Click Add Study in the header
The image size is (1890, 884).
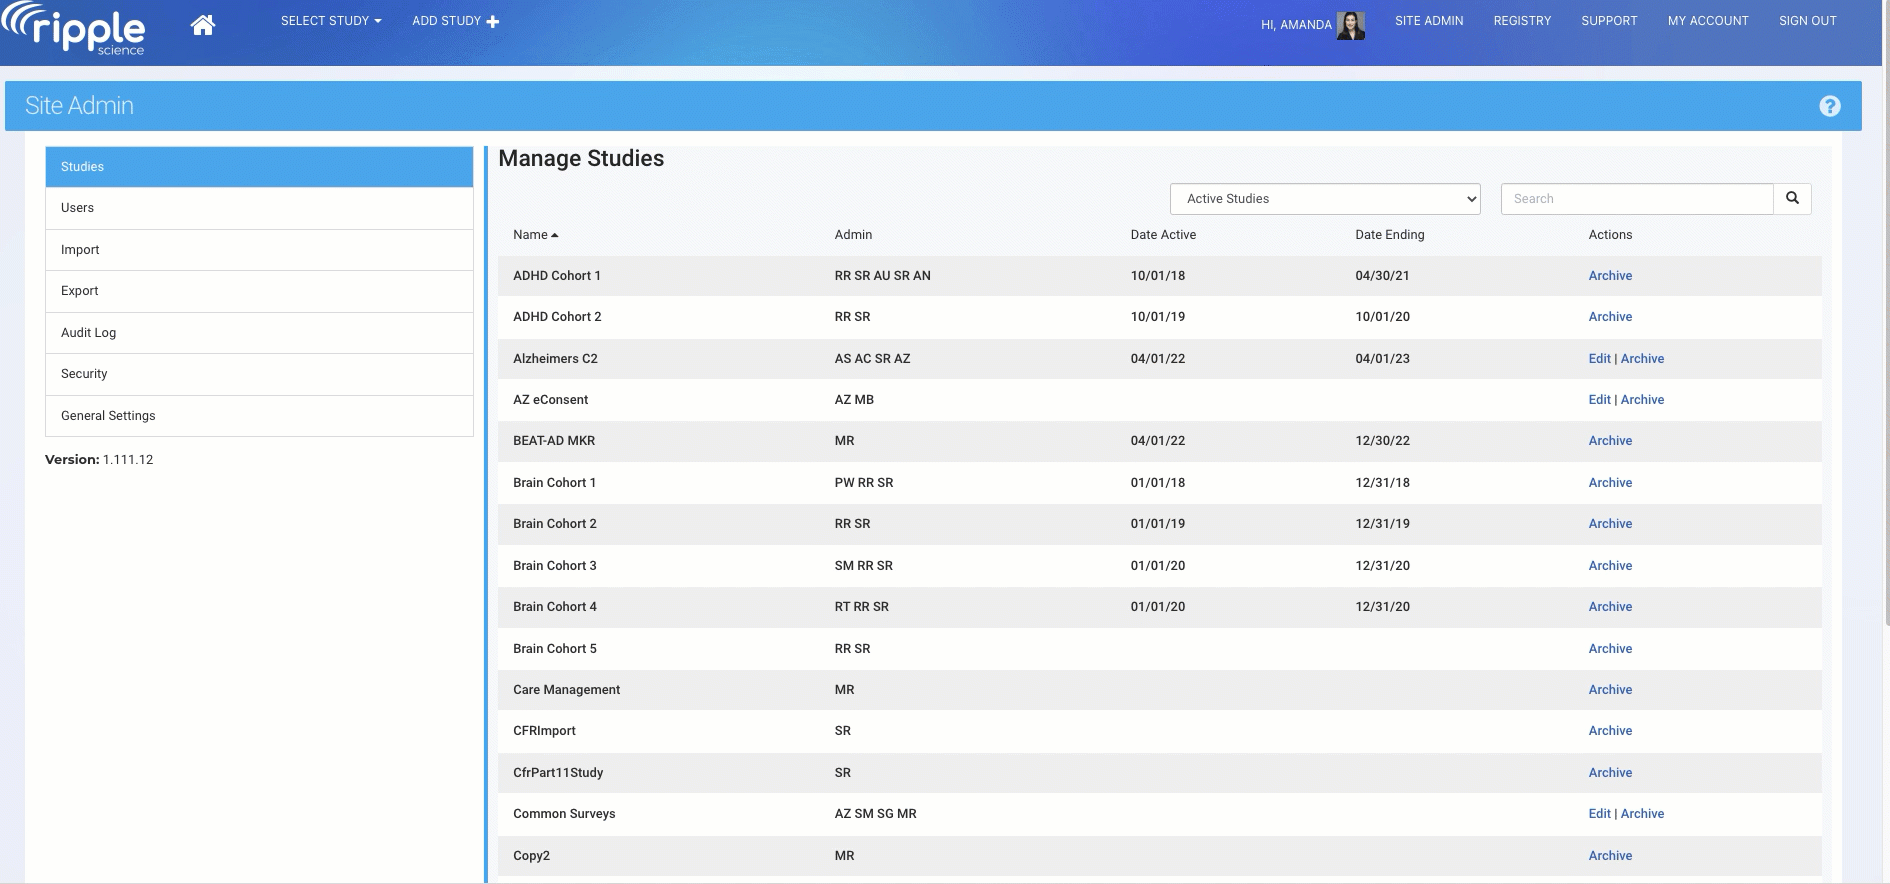(455, 21)
